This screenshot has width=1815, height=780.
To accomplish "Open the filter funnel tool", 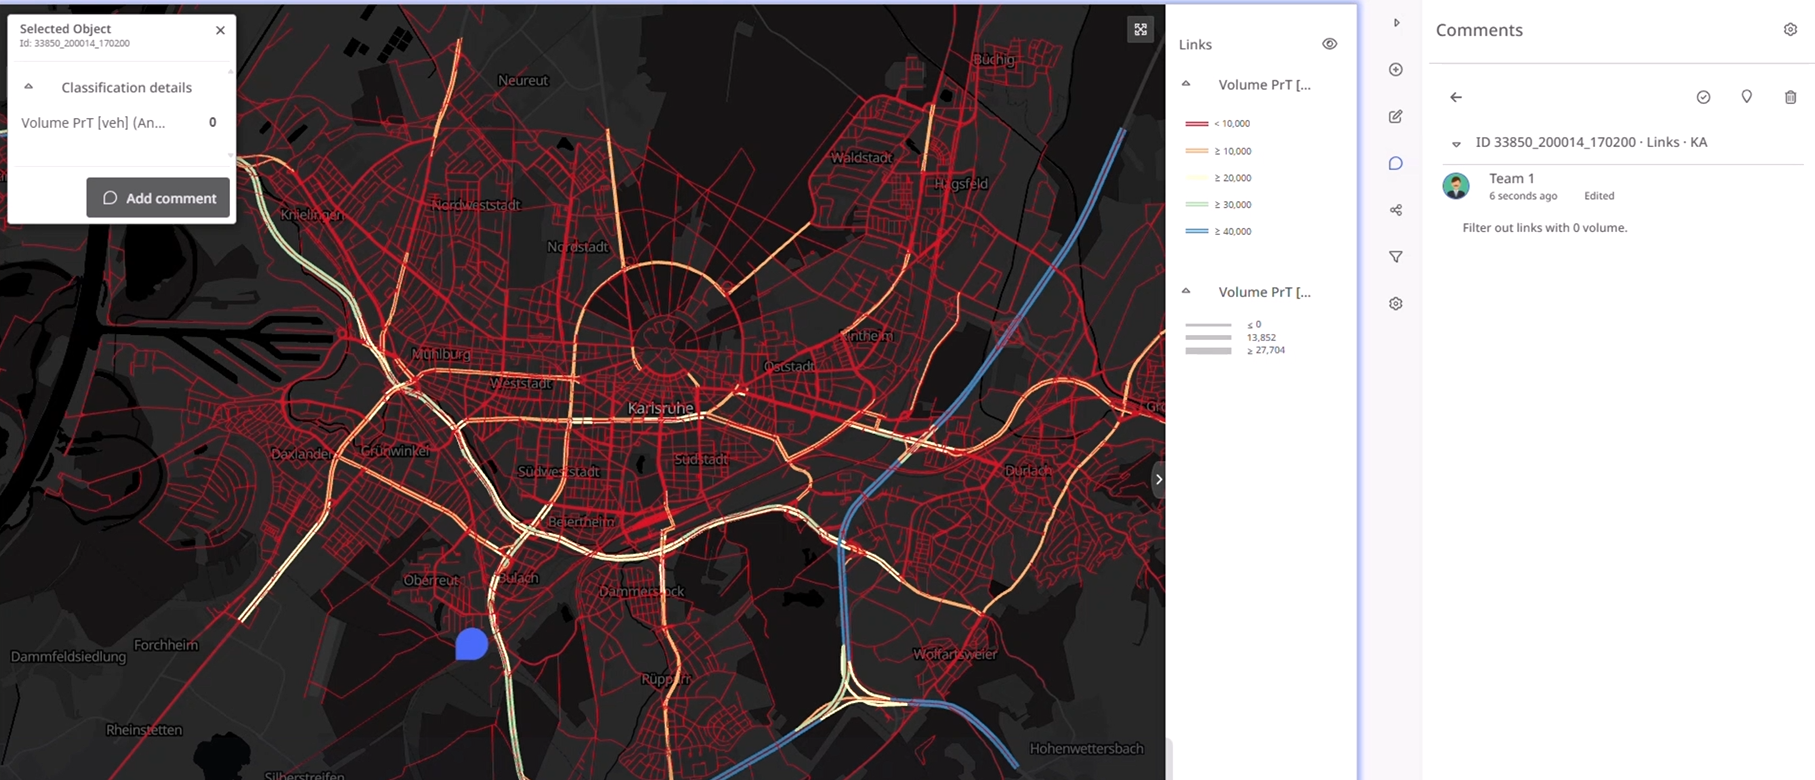I will pyautogui.click(x=1396, y=257).
